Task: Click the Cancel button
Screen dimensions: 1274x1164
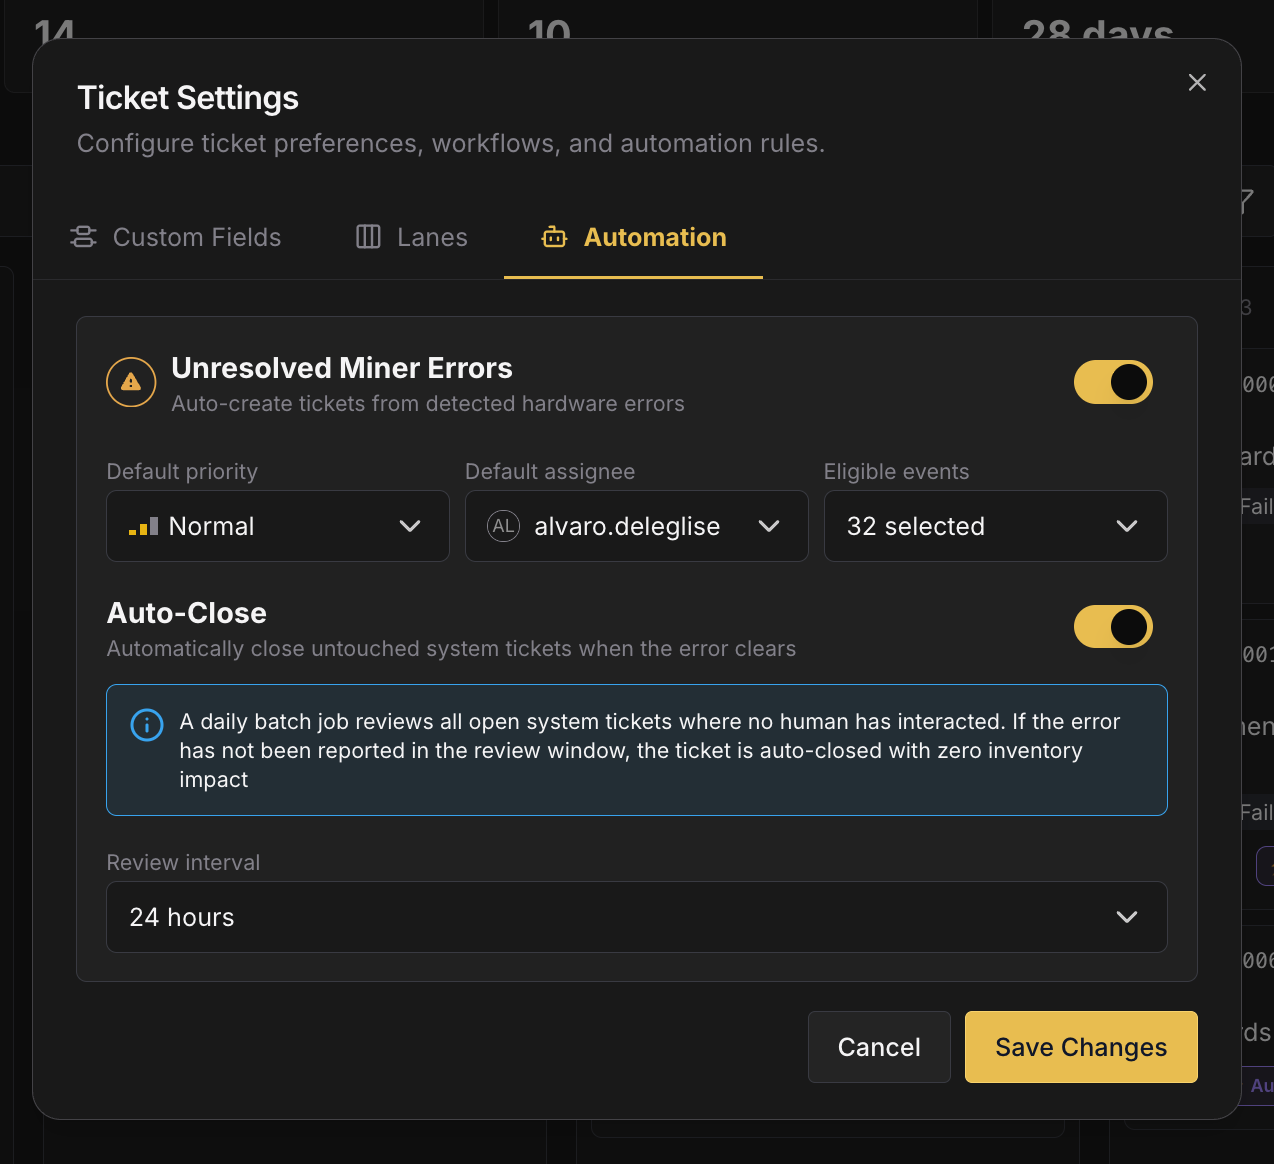Action: click(879, 1047)
